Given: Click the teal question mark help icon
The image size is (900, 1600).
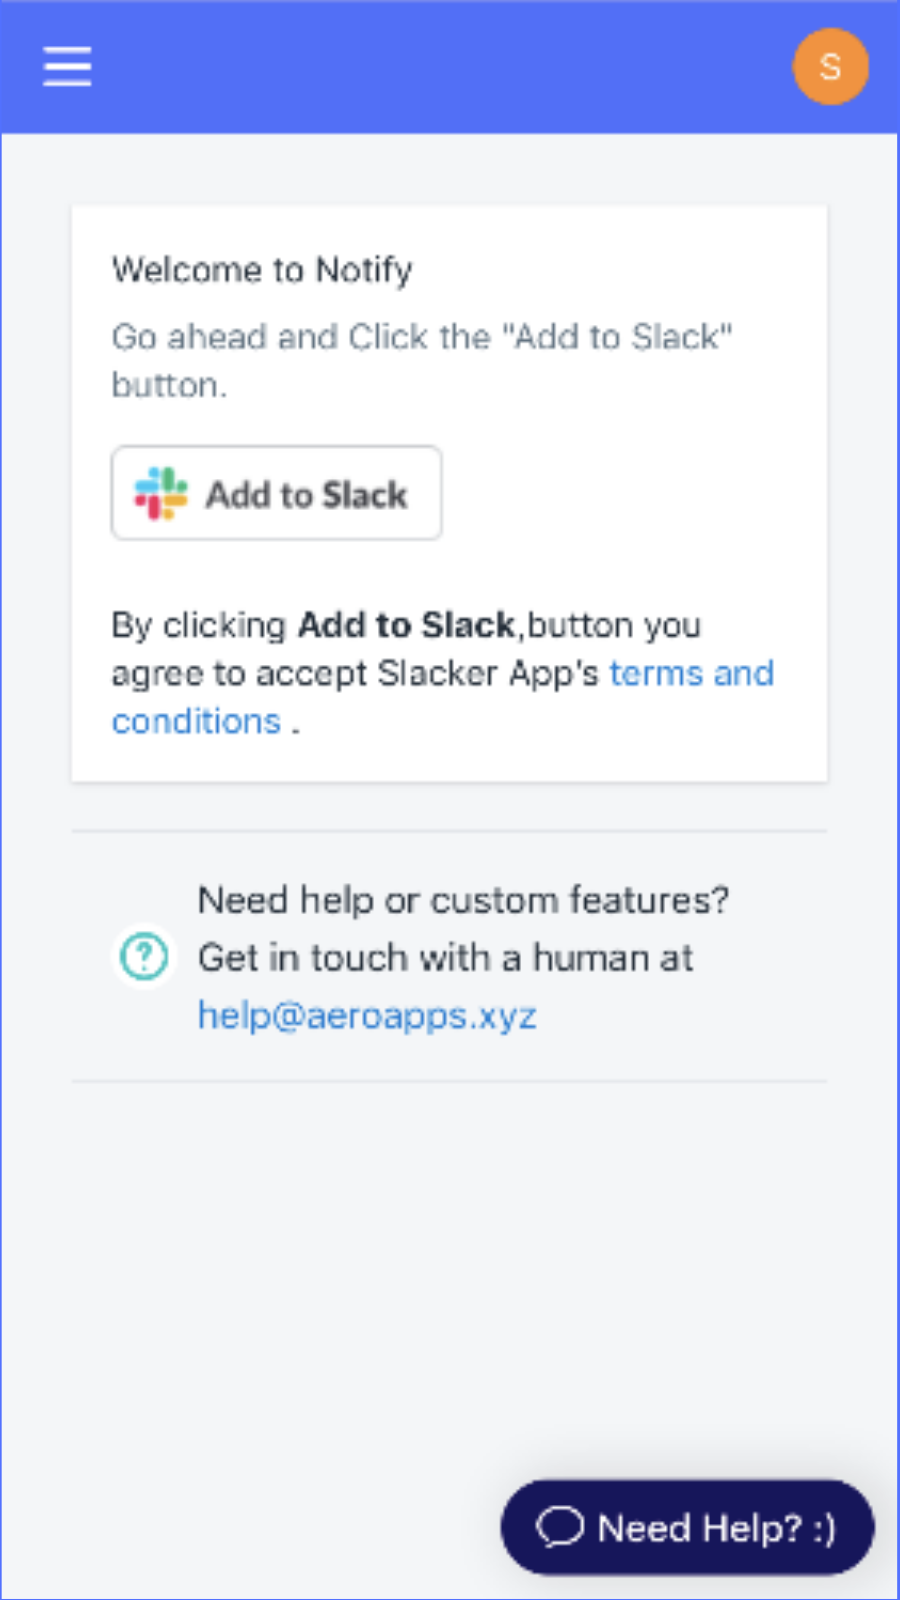Looking at the screenshot, I should [x=144, y=956].
